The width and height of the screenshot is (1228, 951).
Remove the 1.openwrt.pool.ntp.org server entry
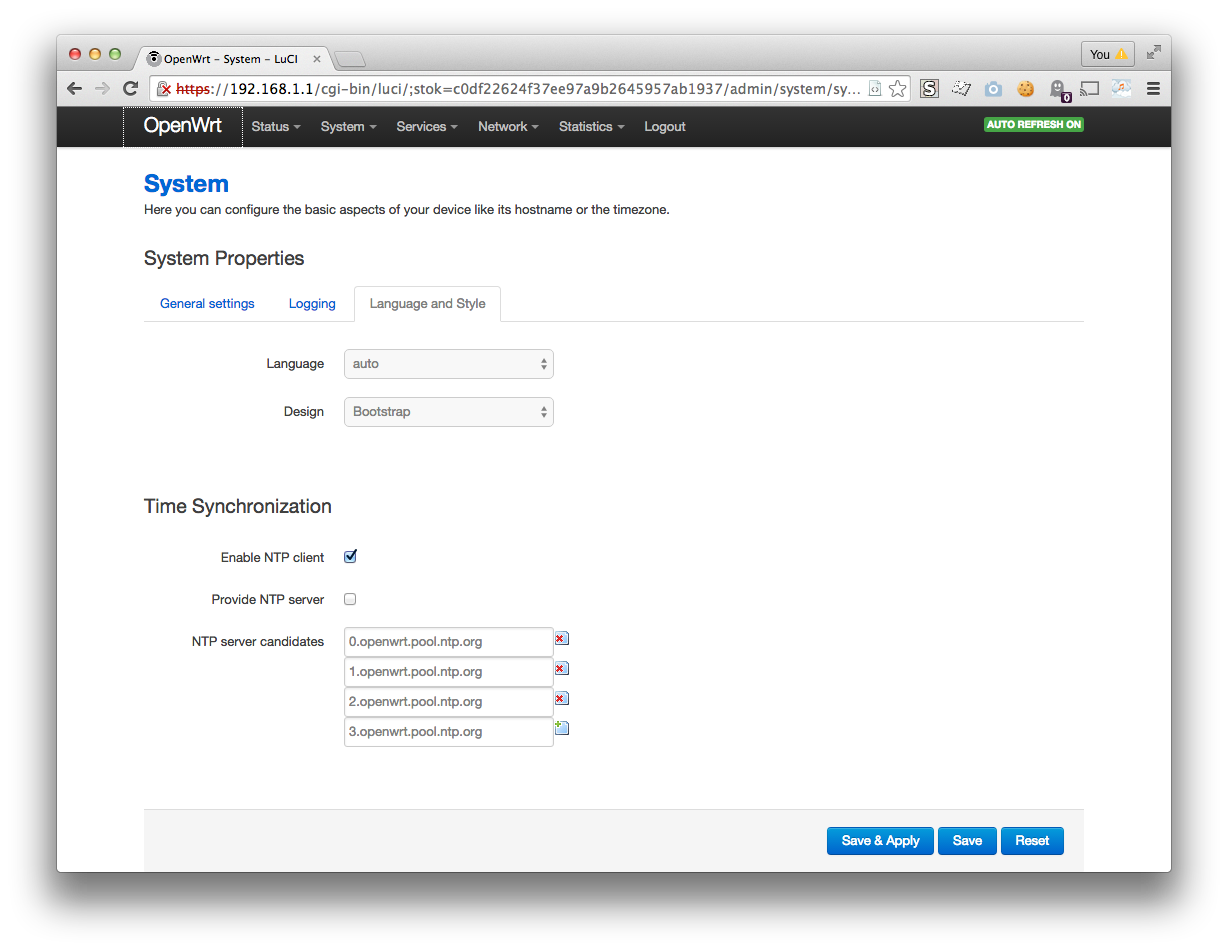click(x=561, y=668)
